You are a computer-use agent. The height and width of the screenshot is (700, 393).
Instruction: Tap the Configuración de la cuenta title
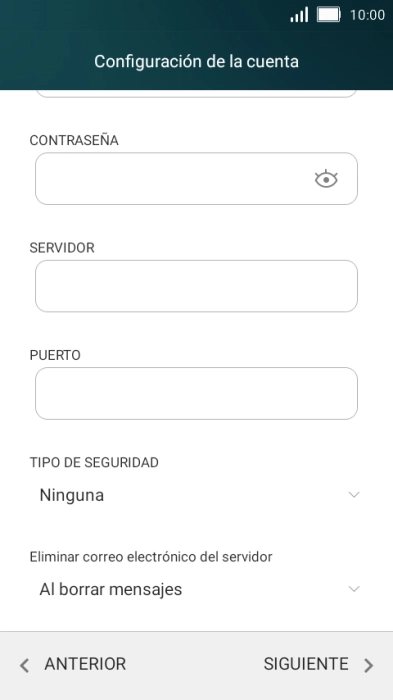[196, 61]
